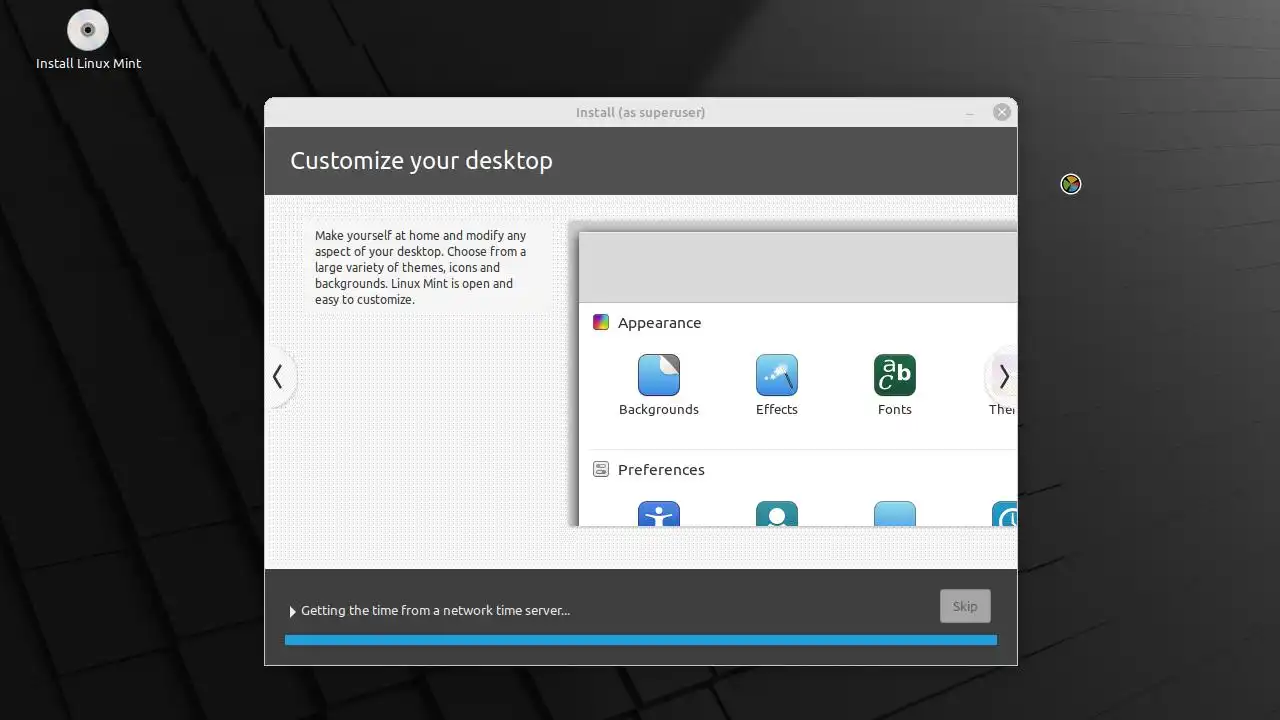Screen dimensions: 1280x720
Task: Go to the next slide arrow
Action: [1003, 377]
